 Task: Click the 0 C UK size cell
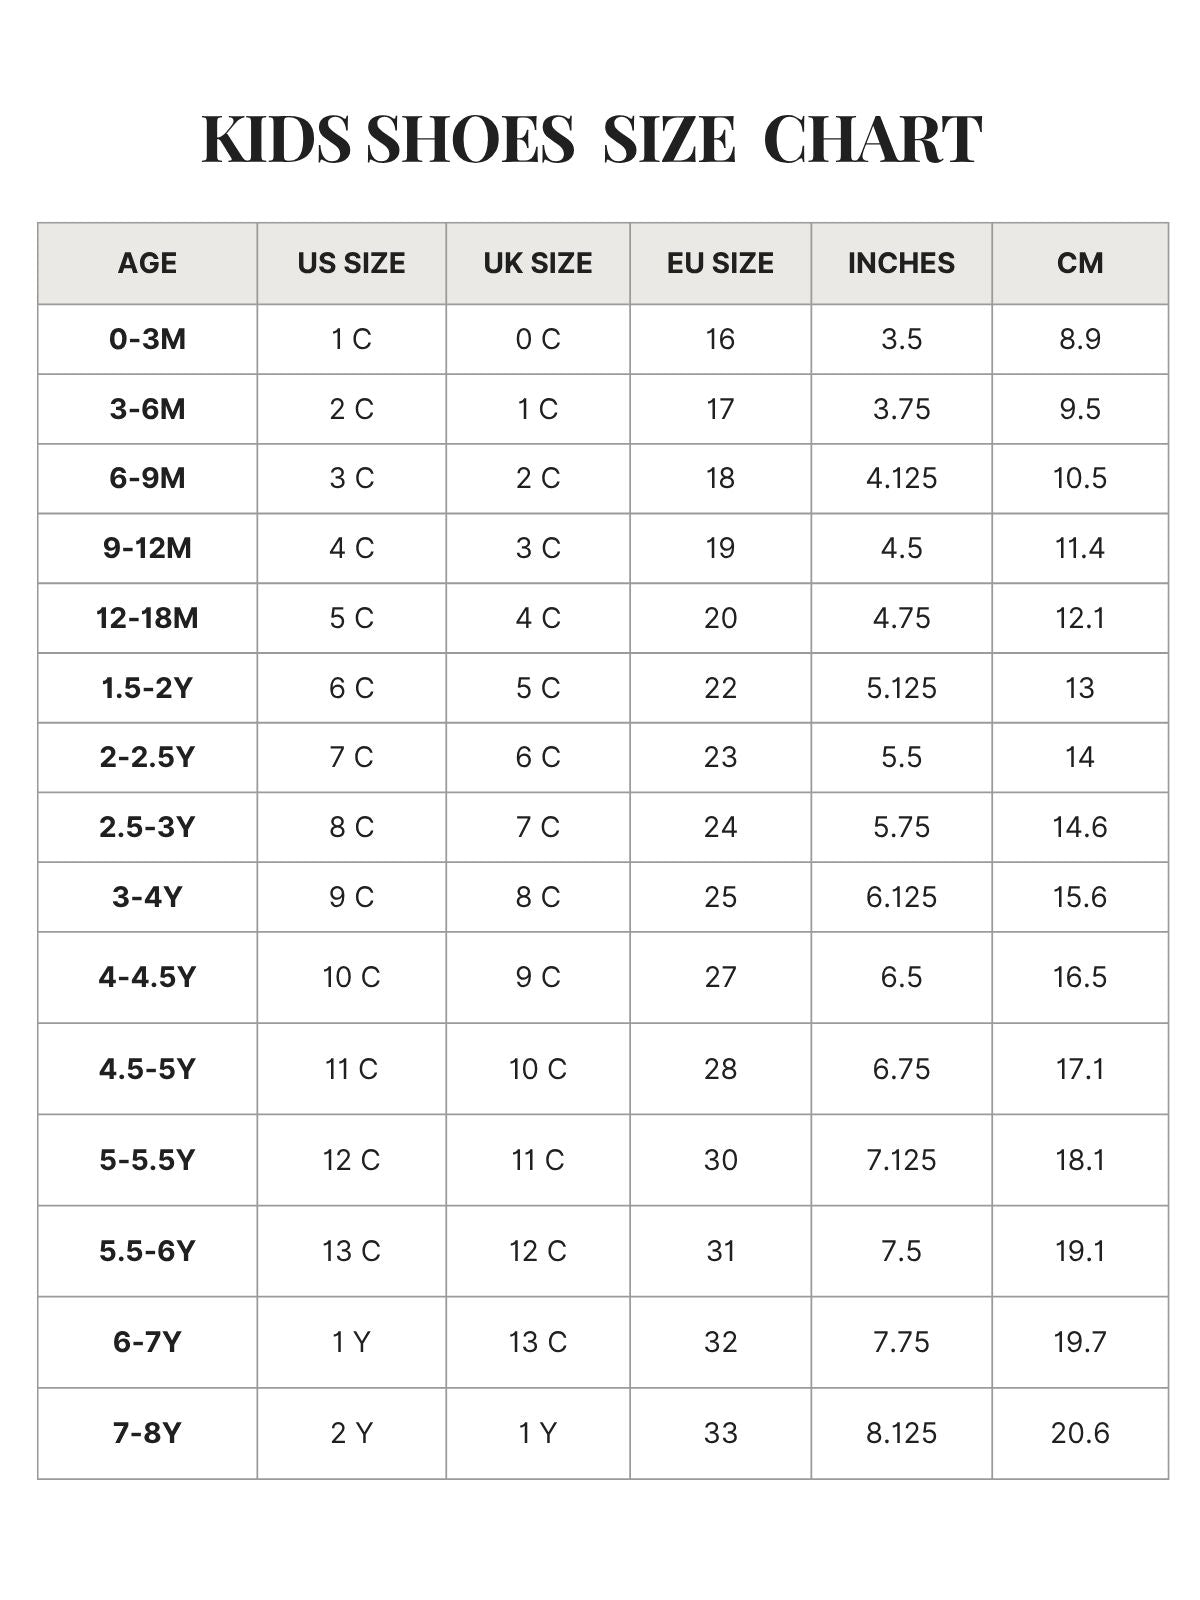[x=538, y=339]
